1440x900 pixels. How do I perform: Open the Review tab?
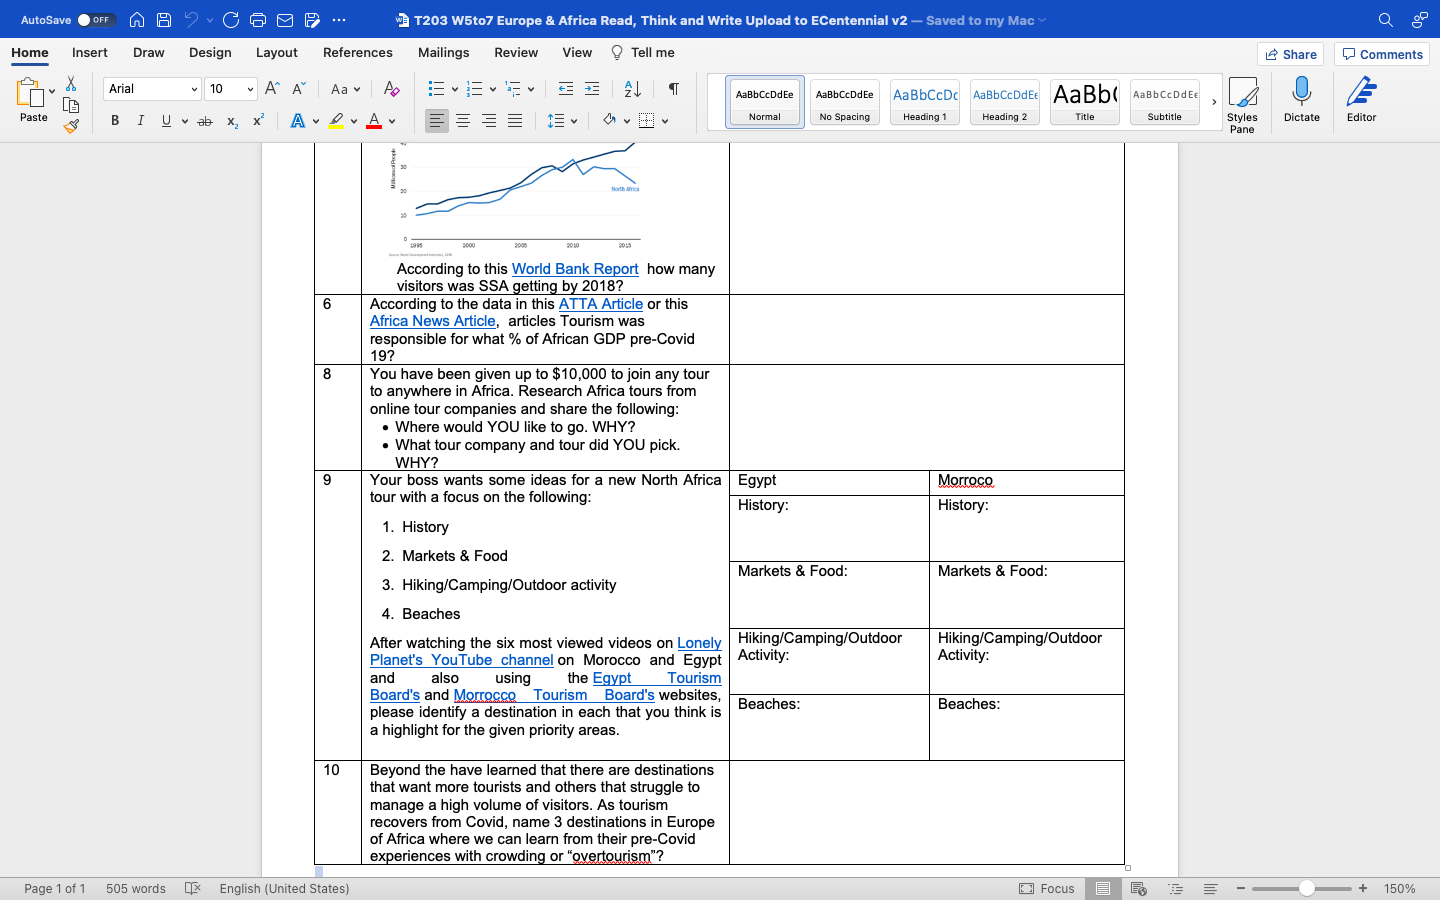(x=516, y=52)
